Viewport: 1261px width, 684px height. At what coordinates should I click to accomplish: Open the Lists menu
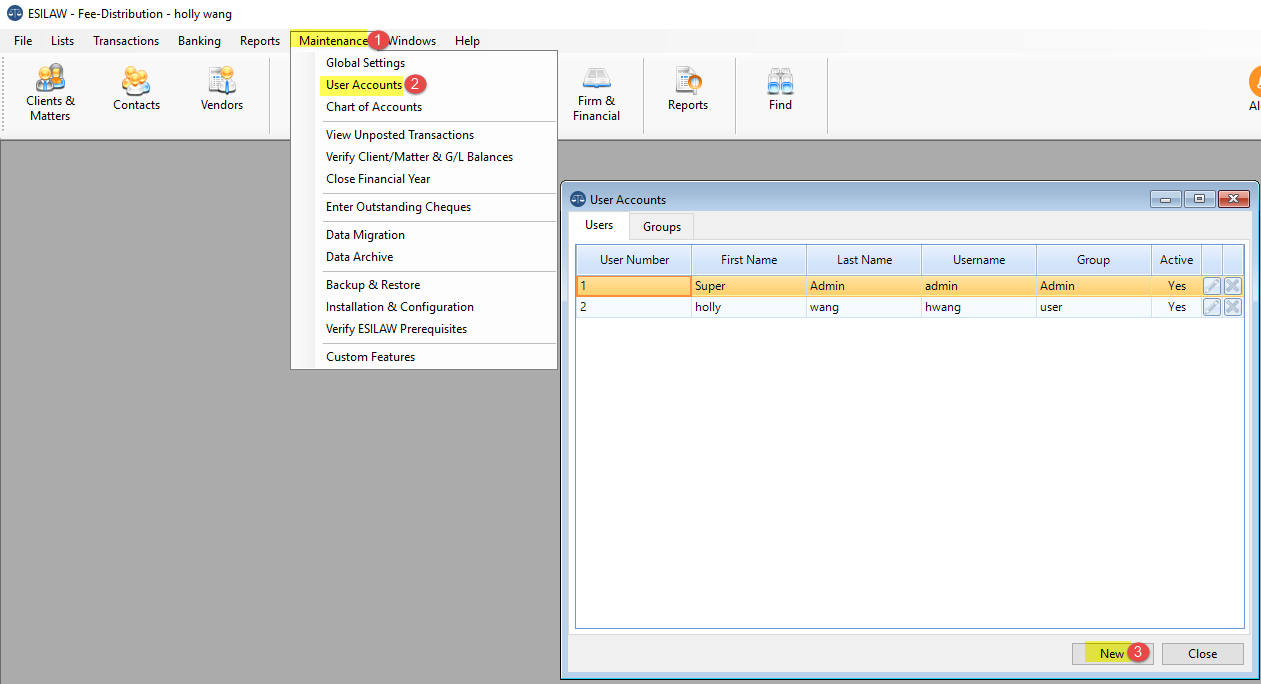(x=62, y=41)
